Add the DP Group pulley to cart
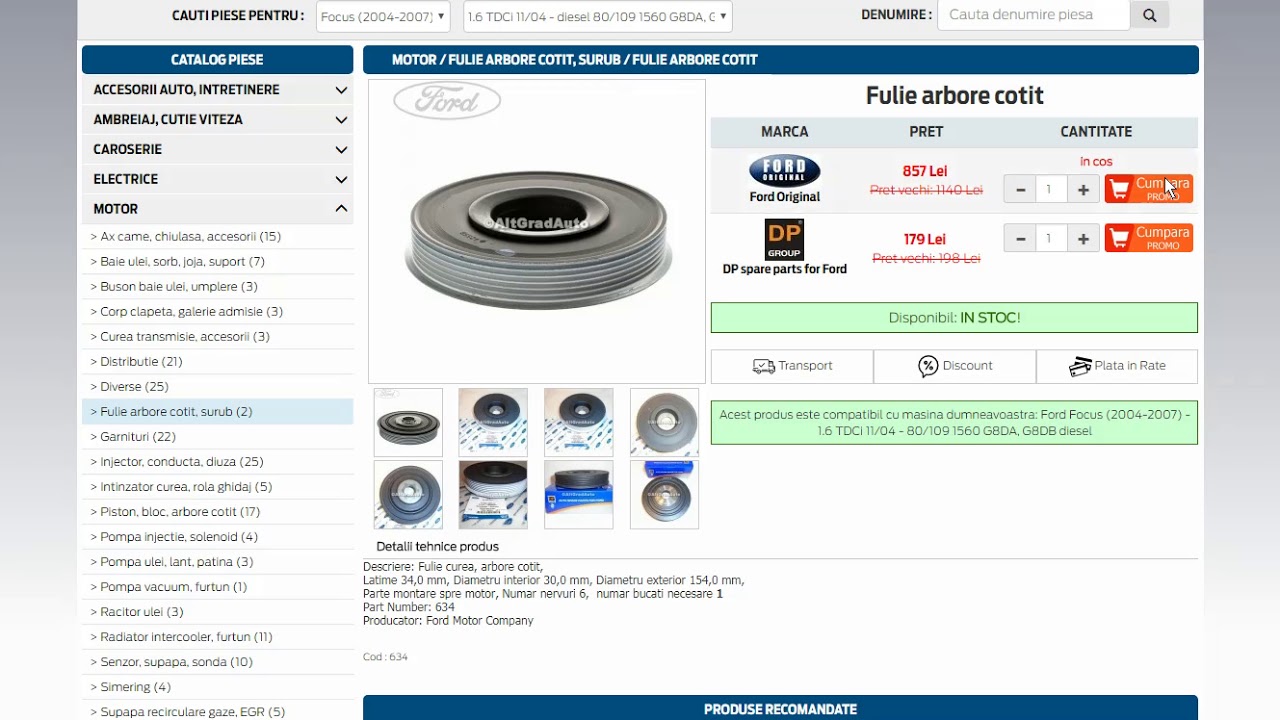The height and width of the screenshot is (720, 1280). coord(1148,238)
